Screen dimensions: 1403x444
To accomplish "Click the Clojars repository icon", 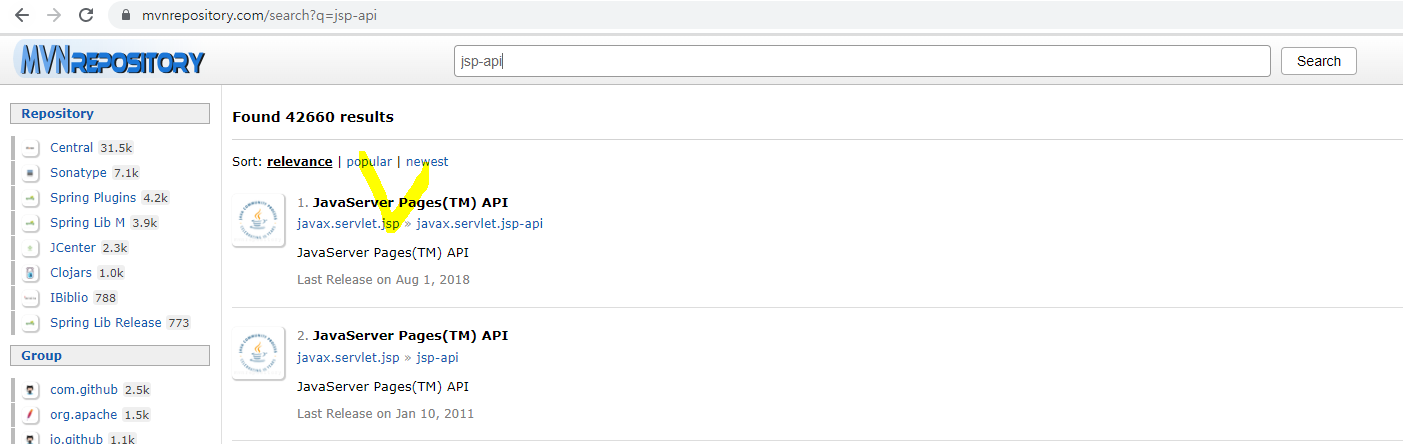I will [x=31, y=273].
